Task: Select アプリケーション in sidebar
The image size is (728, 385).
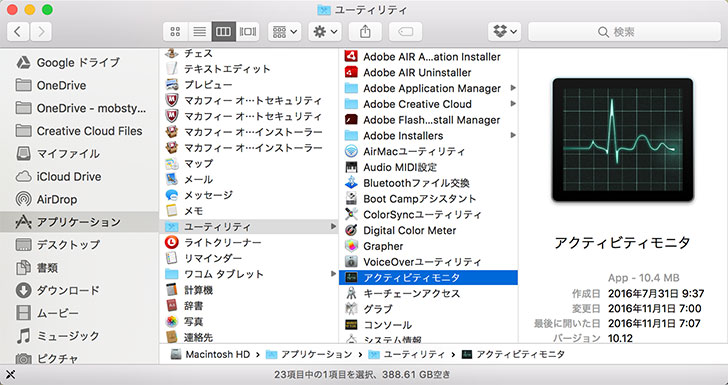Action: click(x=79, y=222)
